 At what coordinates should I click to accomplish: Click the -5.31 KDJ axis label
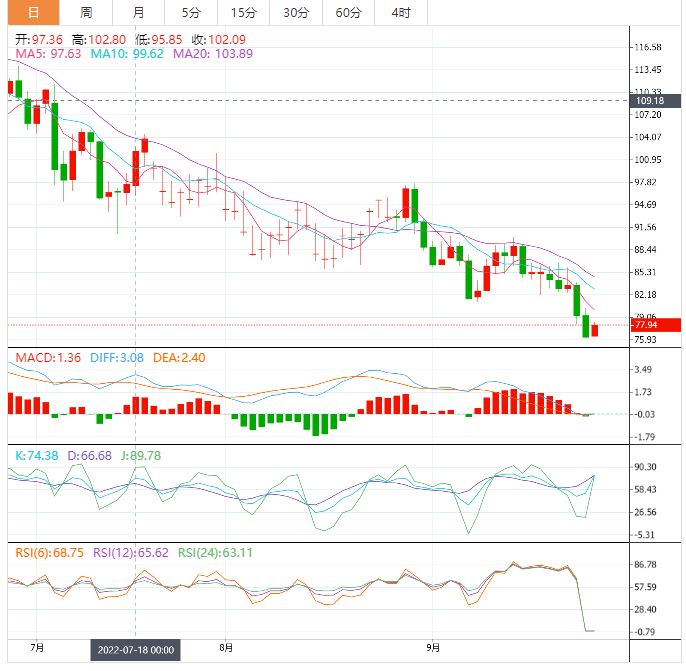pyautogui.click(x=644, y=535)
